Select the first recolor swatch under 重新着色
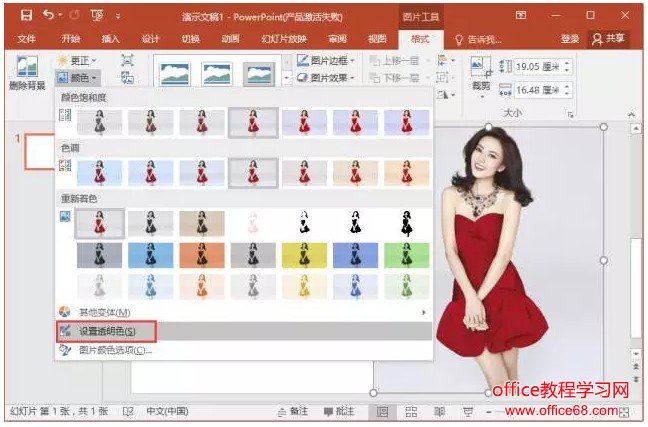 pos(100,223)
